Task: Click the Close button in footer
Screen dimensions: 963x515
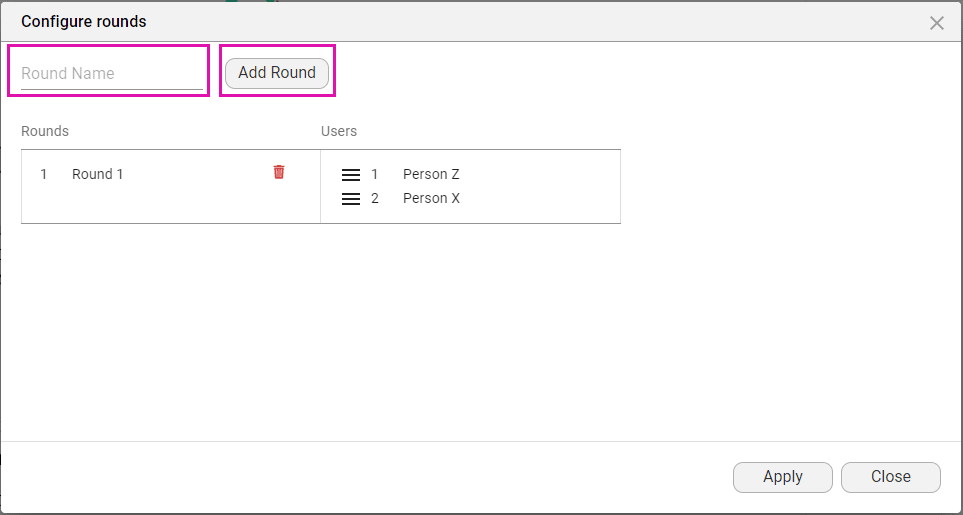Action: [890, 477]
